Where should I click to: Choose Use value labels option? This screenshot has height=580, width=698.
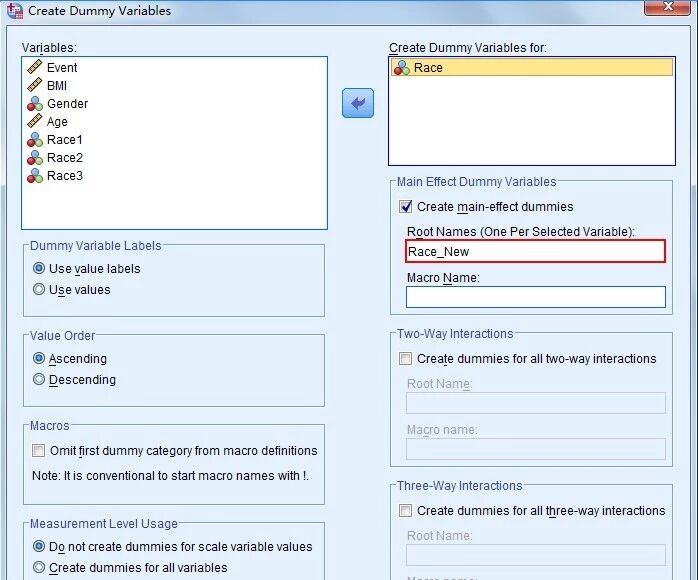coord(86,268)
